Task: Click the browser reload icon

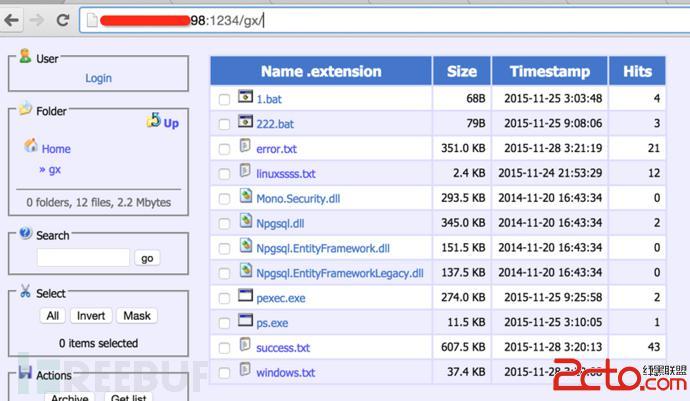Action: [x=62, y=20]
